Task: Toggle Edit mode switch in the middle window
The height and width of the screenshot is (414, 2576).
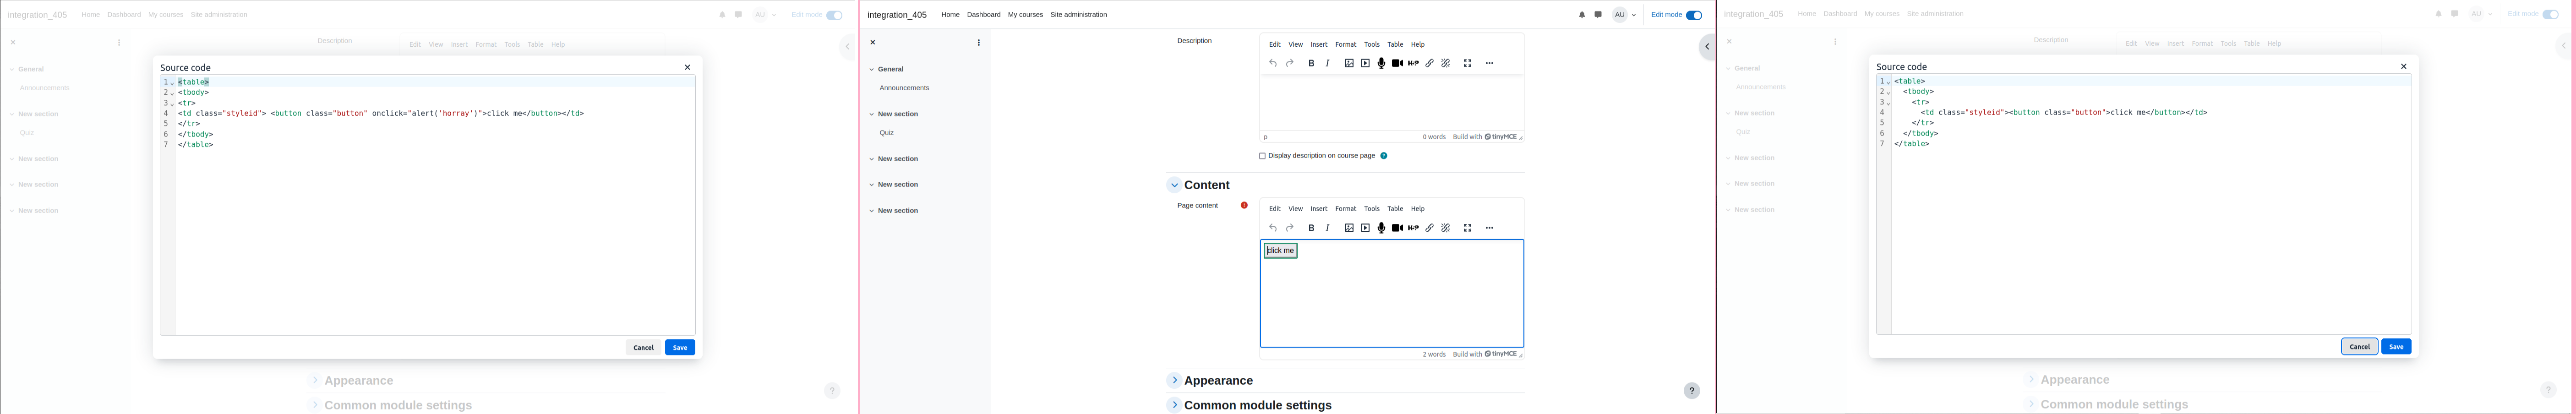Action: pos(1694,15)
